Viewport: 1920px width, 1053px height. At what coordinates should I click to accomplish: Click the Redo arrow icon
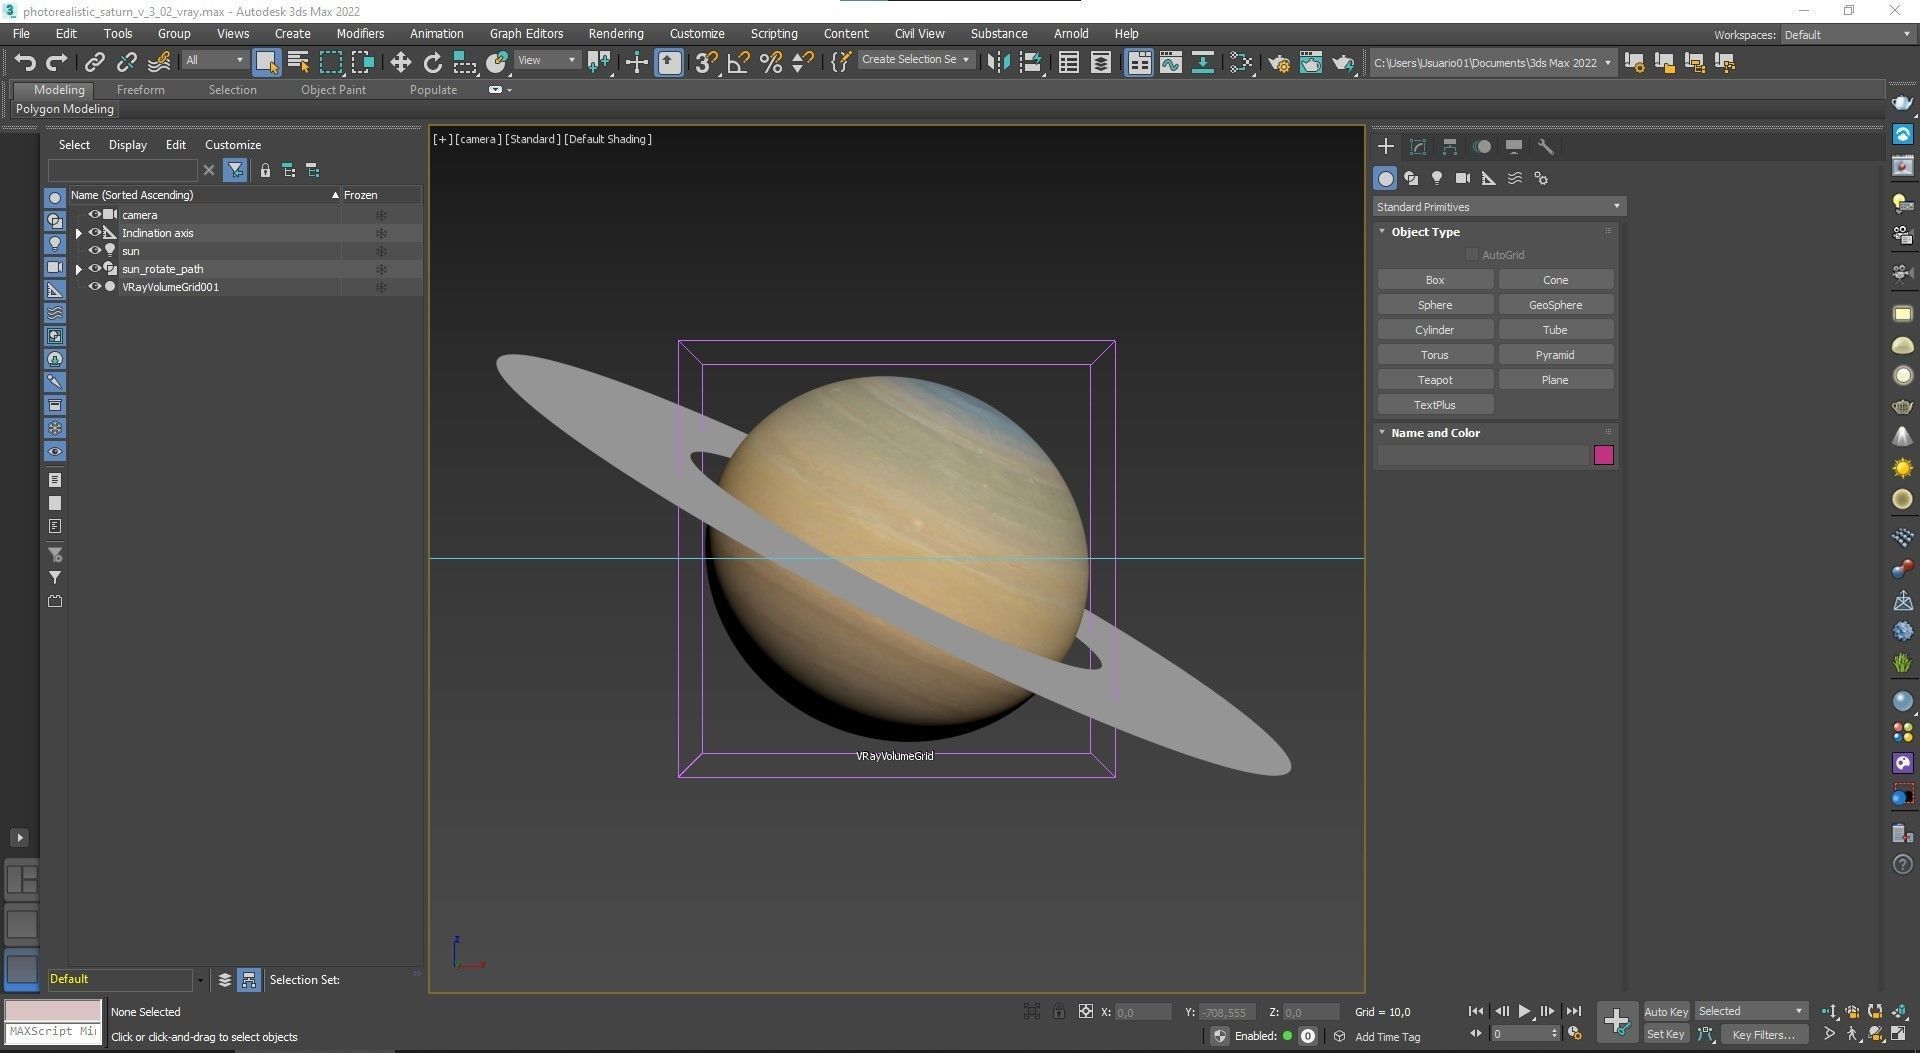[57, 63]
